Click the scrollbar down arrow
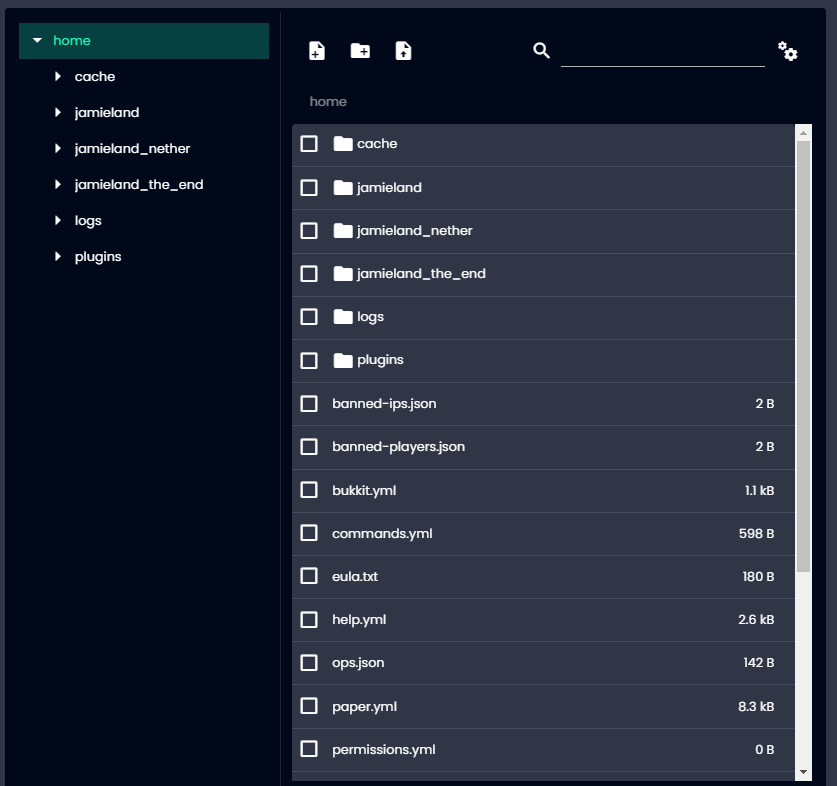The width and height of the screenshot is (837, 786). [803, 772]
